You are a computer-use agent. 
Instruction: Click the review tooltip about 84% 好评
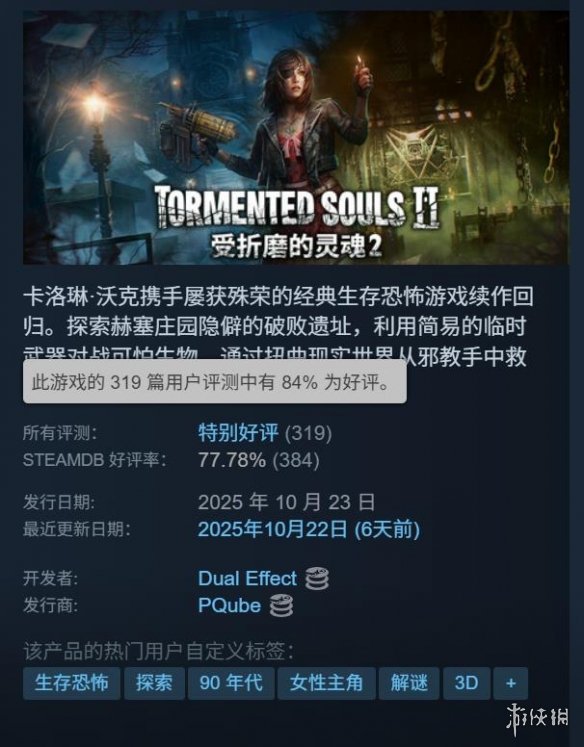click(x=215, y=381)
